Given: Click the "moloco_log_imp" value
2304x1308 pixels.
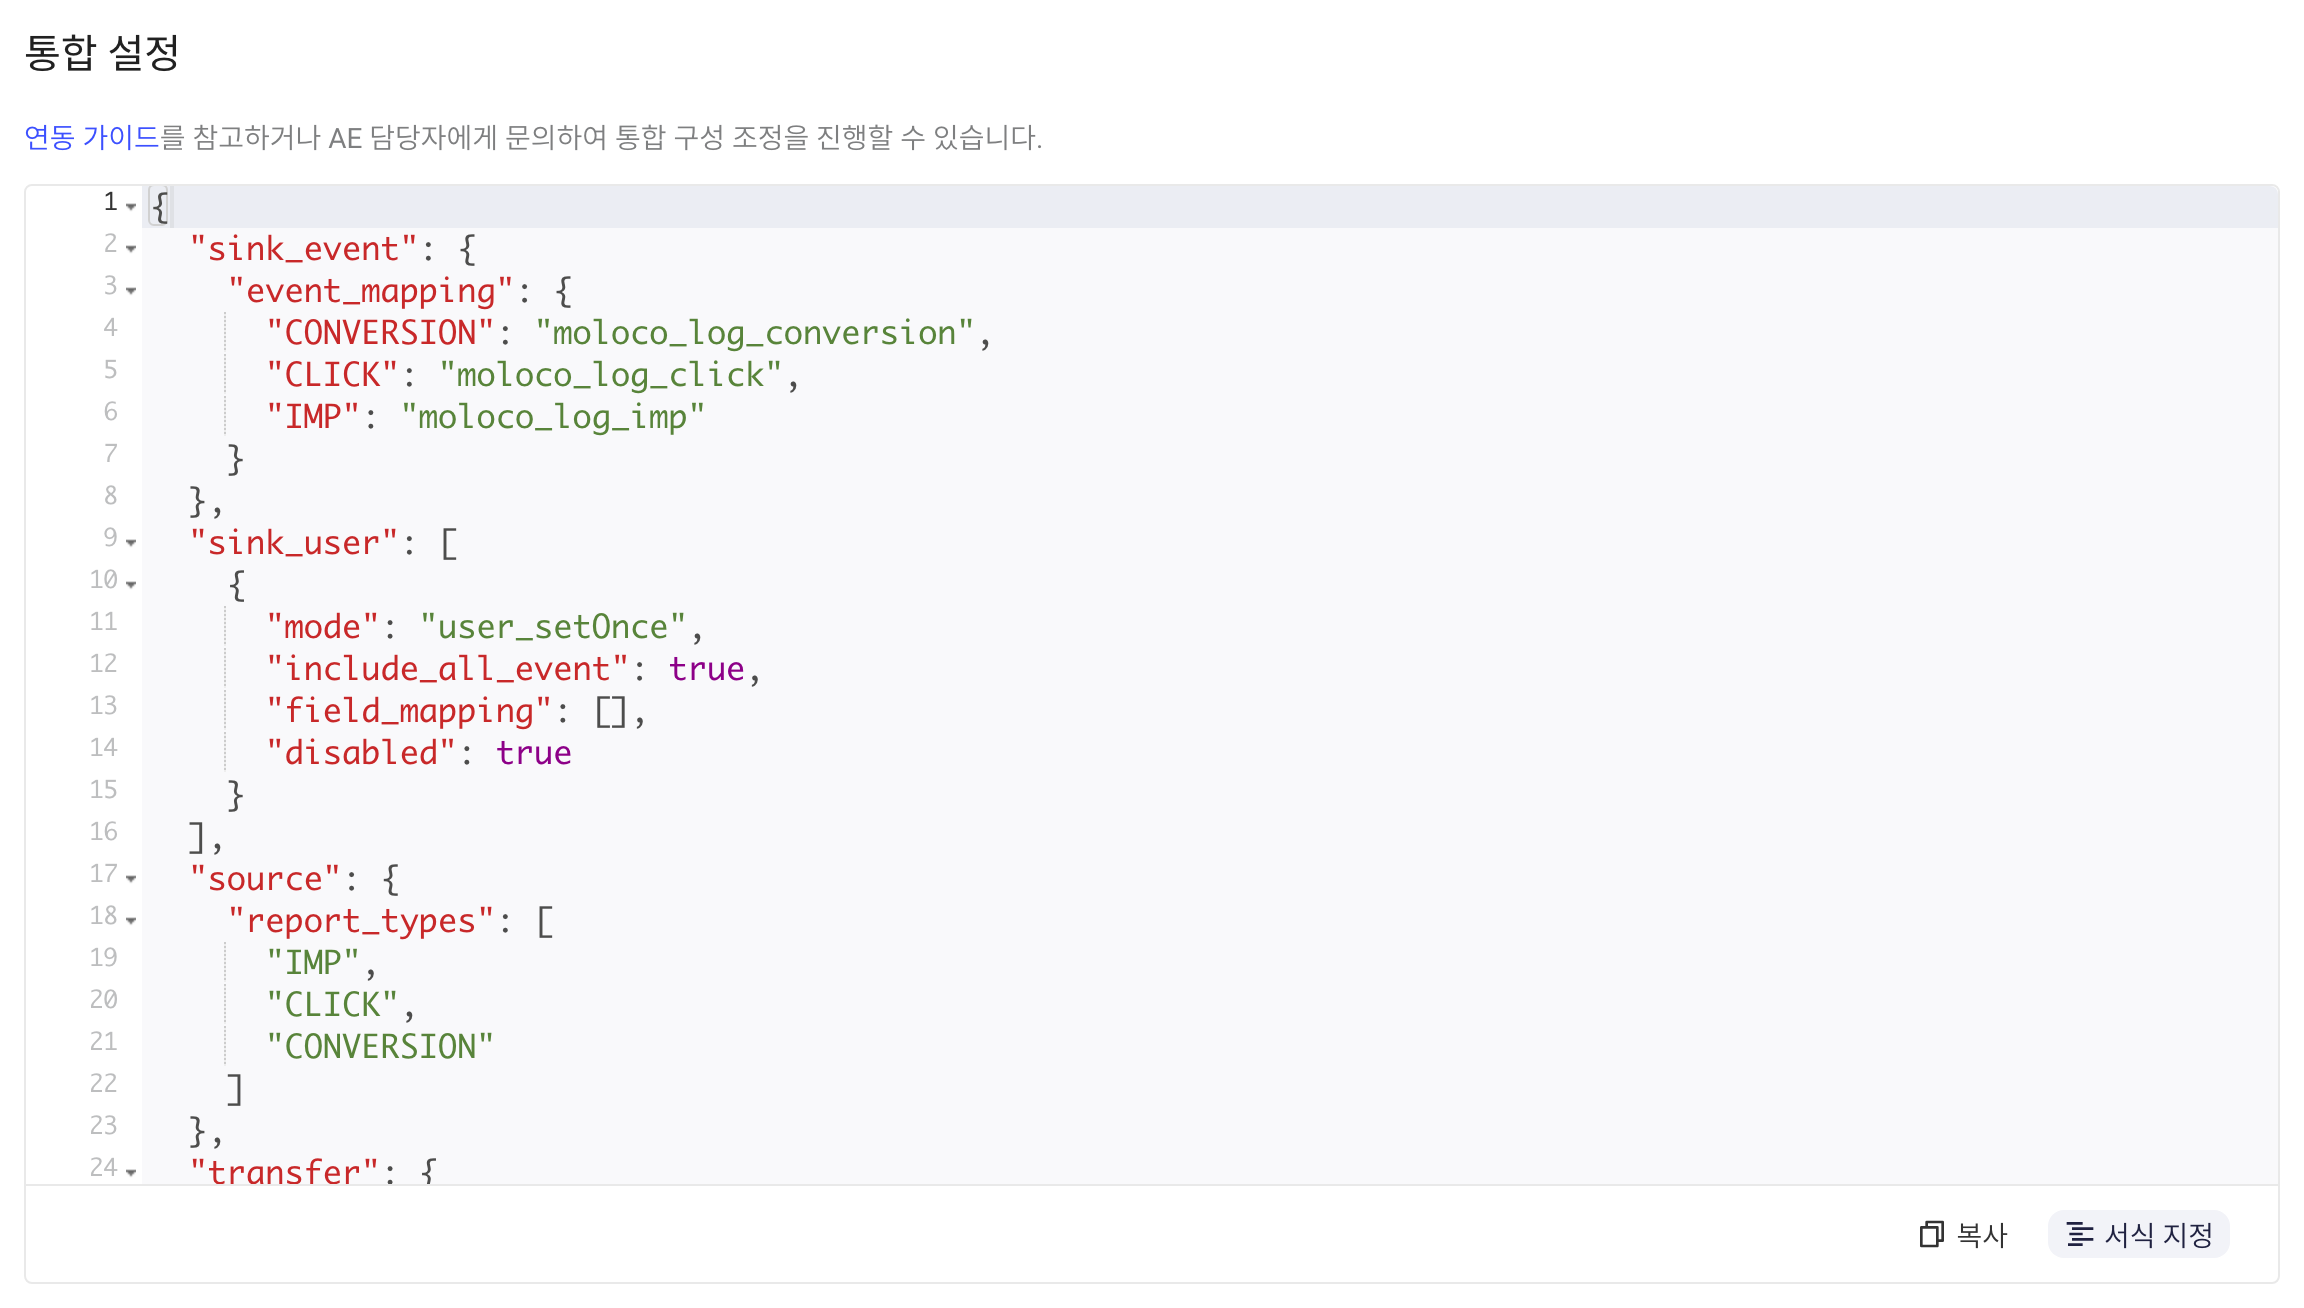Looking at the screenshot, I should 553,417.
